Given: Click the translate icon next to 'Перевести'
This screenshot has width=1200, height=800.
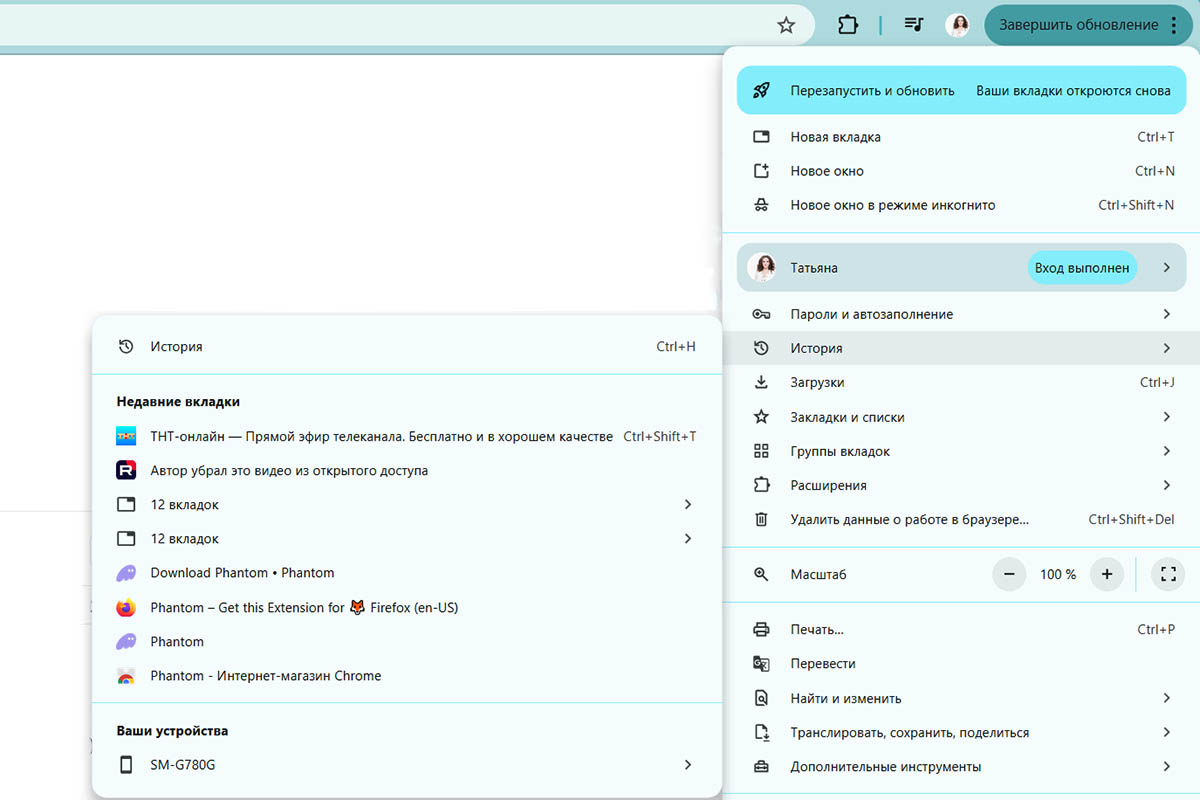Looking at the screenshot, I should tap(761, 663).
